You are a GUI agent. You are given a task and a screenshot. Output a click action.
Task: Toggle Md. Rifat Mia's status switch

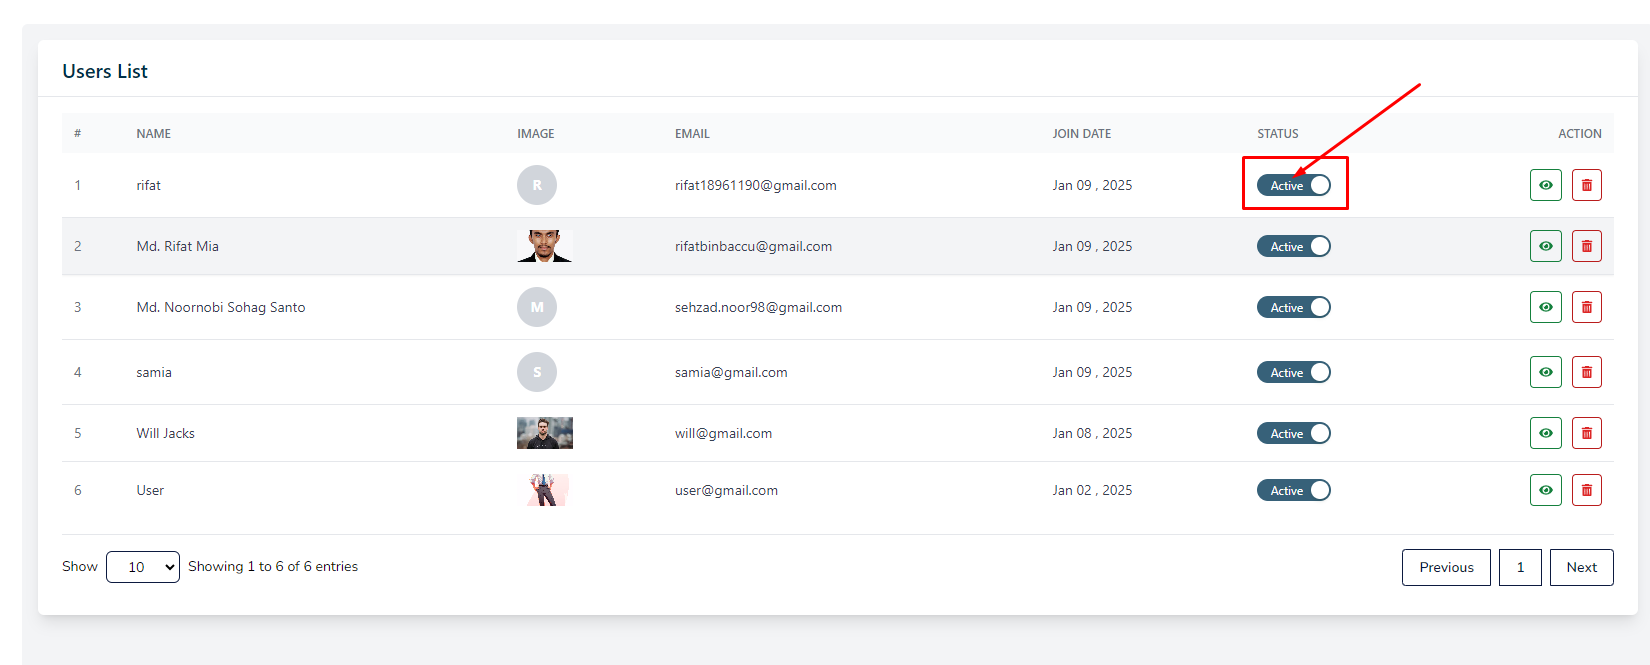[x=1294, y=246]
